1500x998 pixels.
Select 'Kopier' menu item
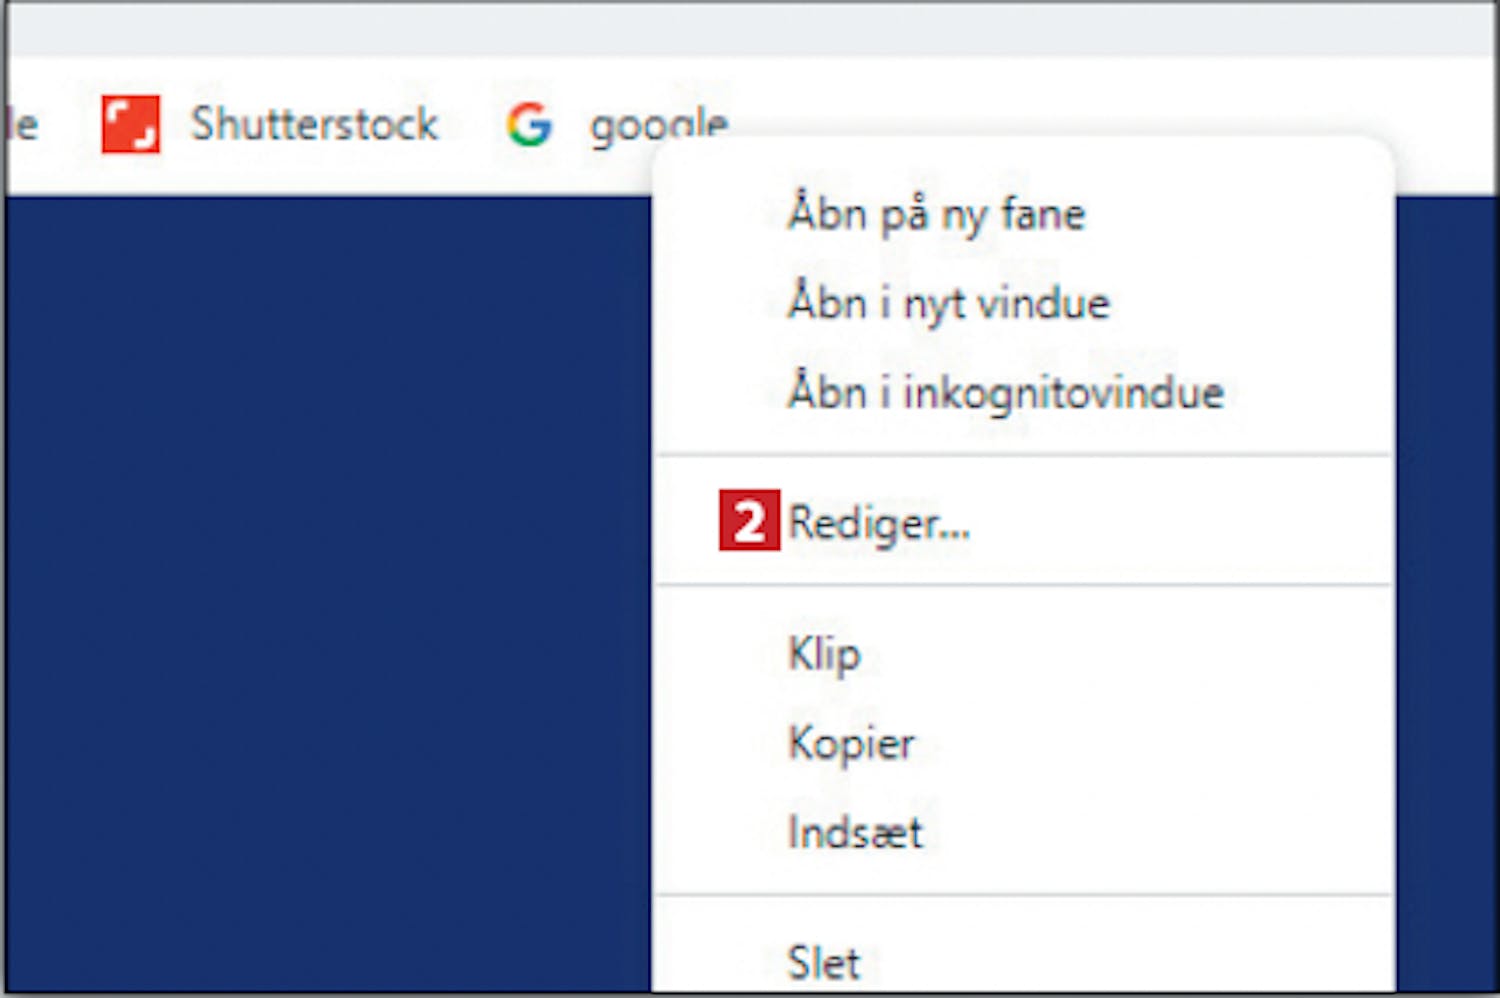[851, 743]
